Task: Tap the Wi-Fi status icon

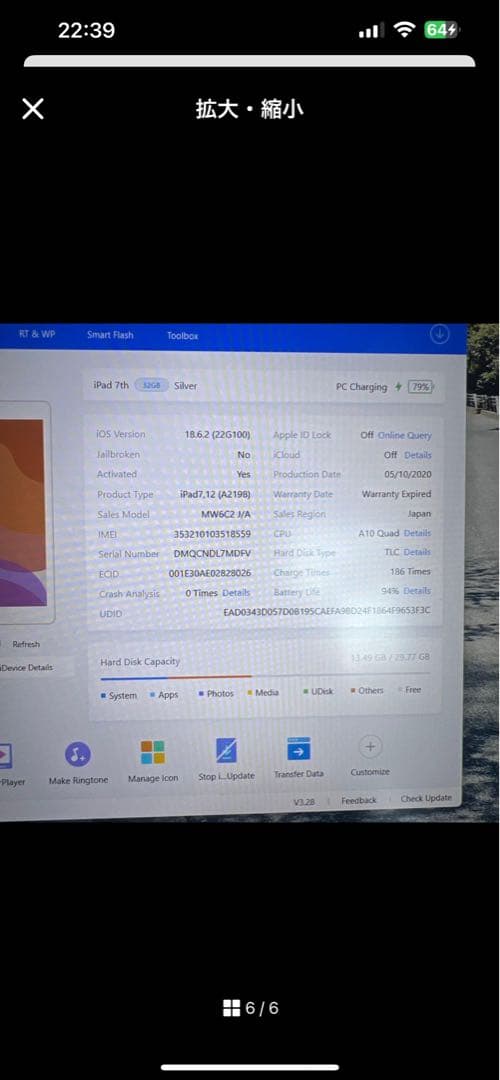Action: tap(404, 30)
